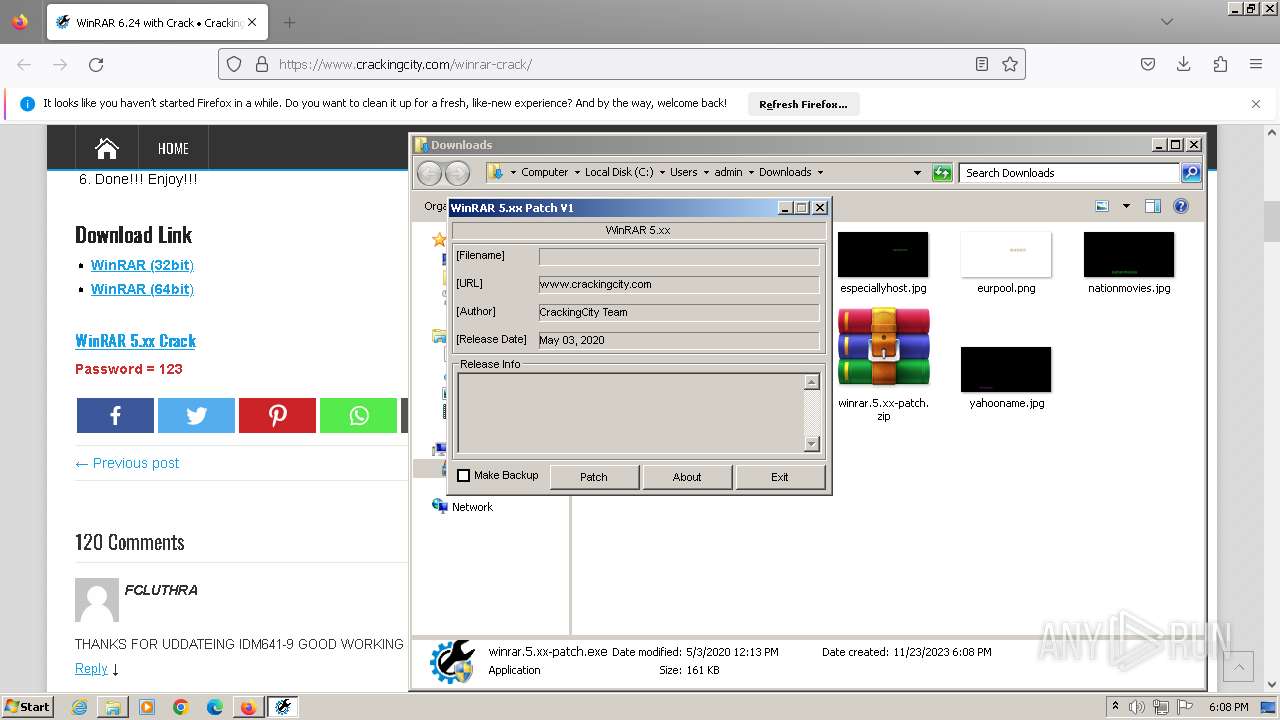1280x720 pixels.
Task: Open Explorer help question-mark icon
Action: coord(1181,206)
